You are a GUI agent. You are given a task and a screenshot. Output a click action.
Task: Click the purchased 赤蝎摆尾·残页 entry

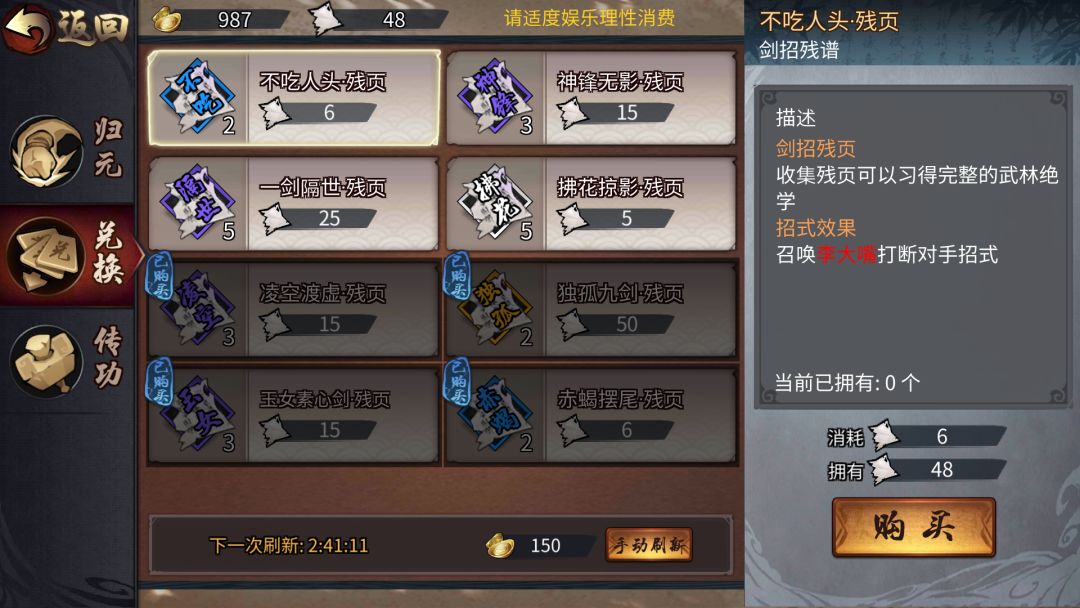click(x=590, y=415)
